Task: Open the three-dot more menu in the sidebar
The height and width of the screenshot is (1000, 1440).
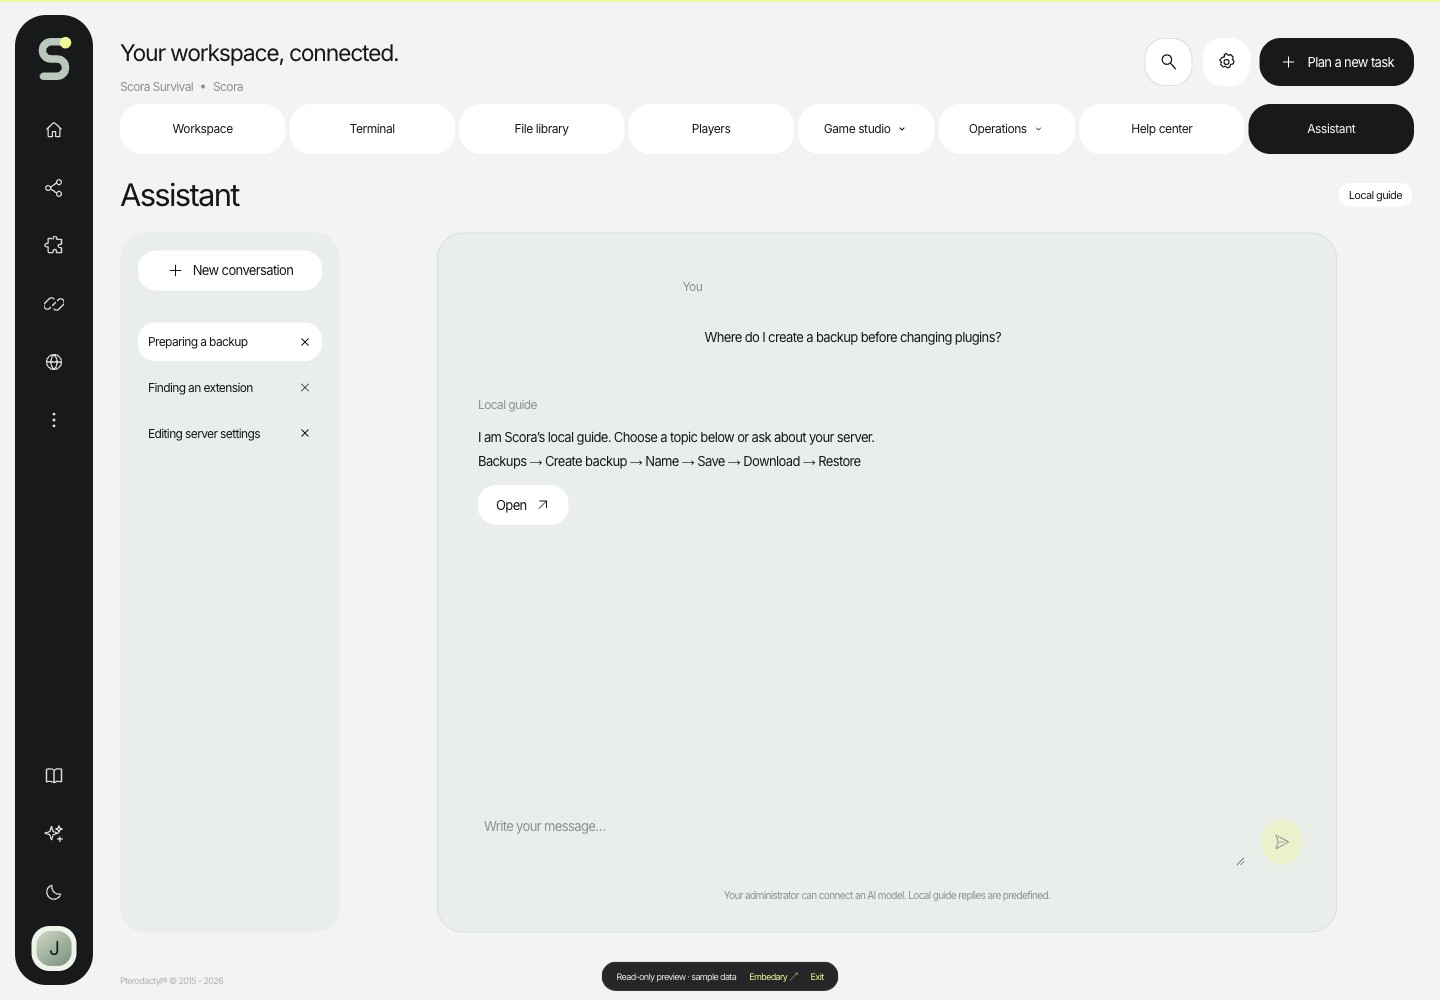Action: coord(54,420)
